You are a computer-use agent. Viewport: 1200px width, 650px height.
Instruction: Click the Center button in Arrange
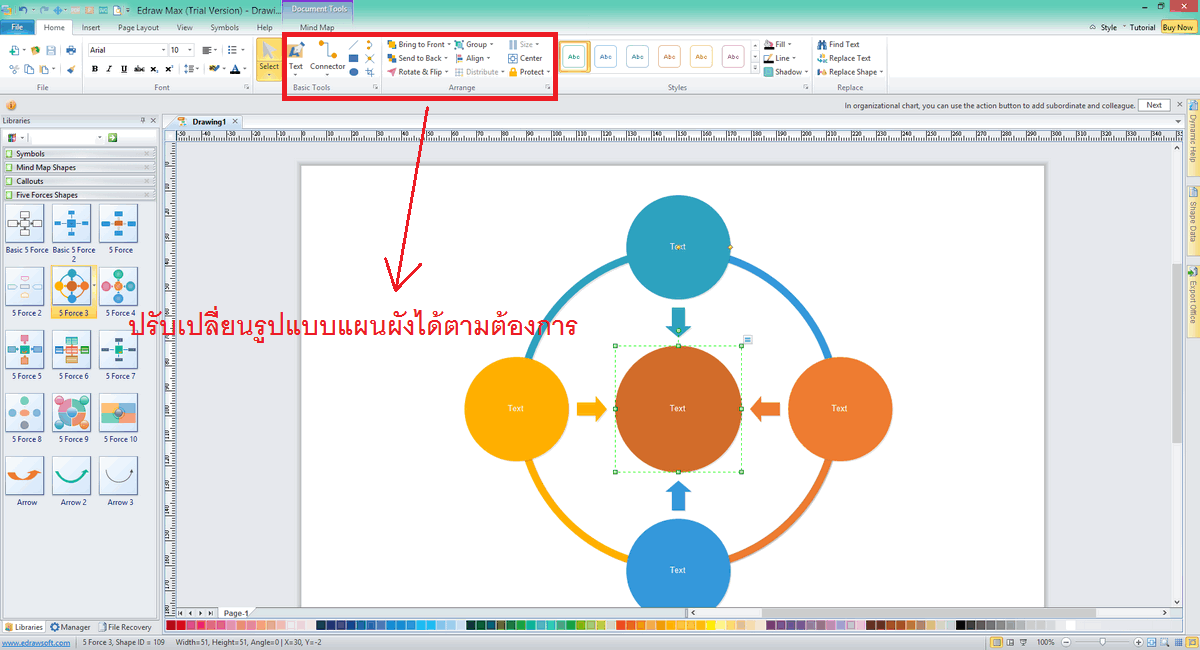pyautogui.click(x=525, y=58)
